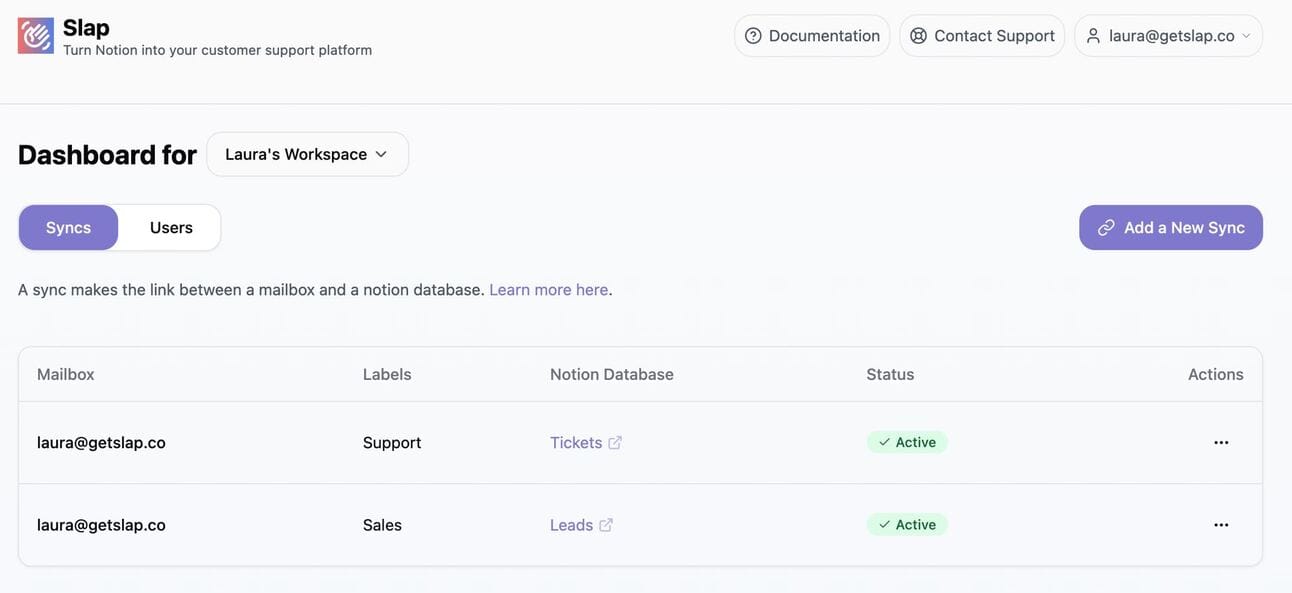Switch to the Users tab
This screenshot has height=593, width=1292.
pyautogui.click(x=171, y=228)
